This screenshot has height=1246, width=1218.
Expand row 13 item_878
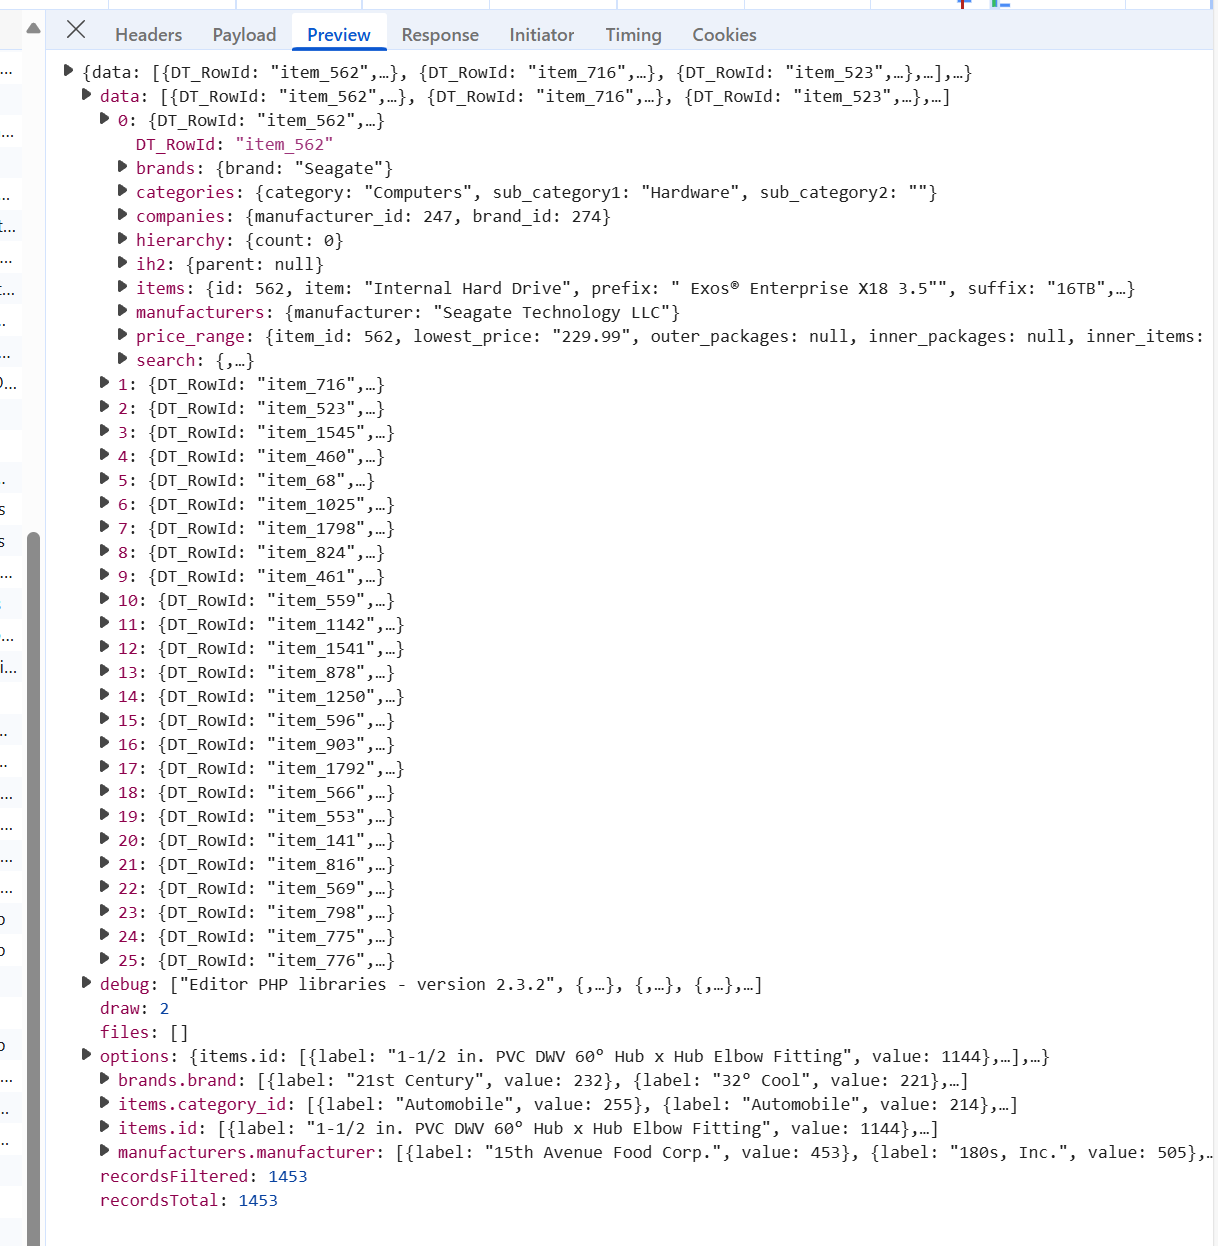point(104,670)
